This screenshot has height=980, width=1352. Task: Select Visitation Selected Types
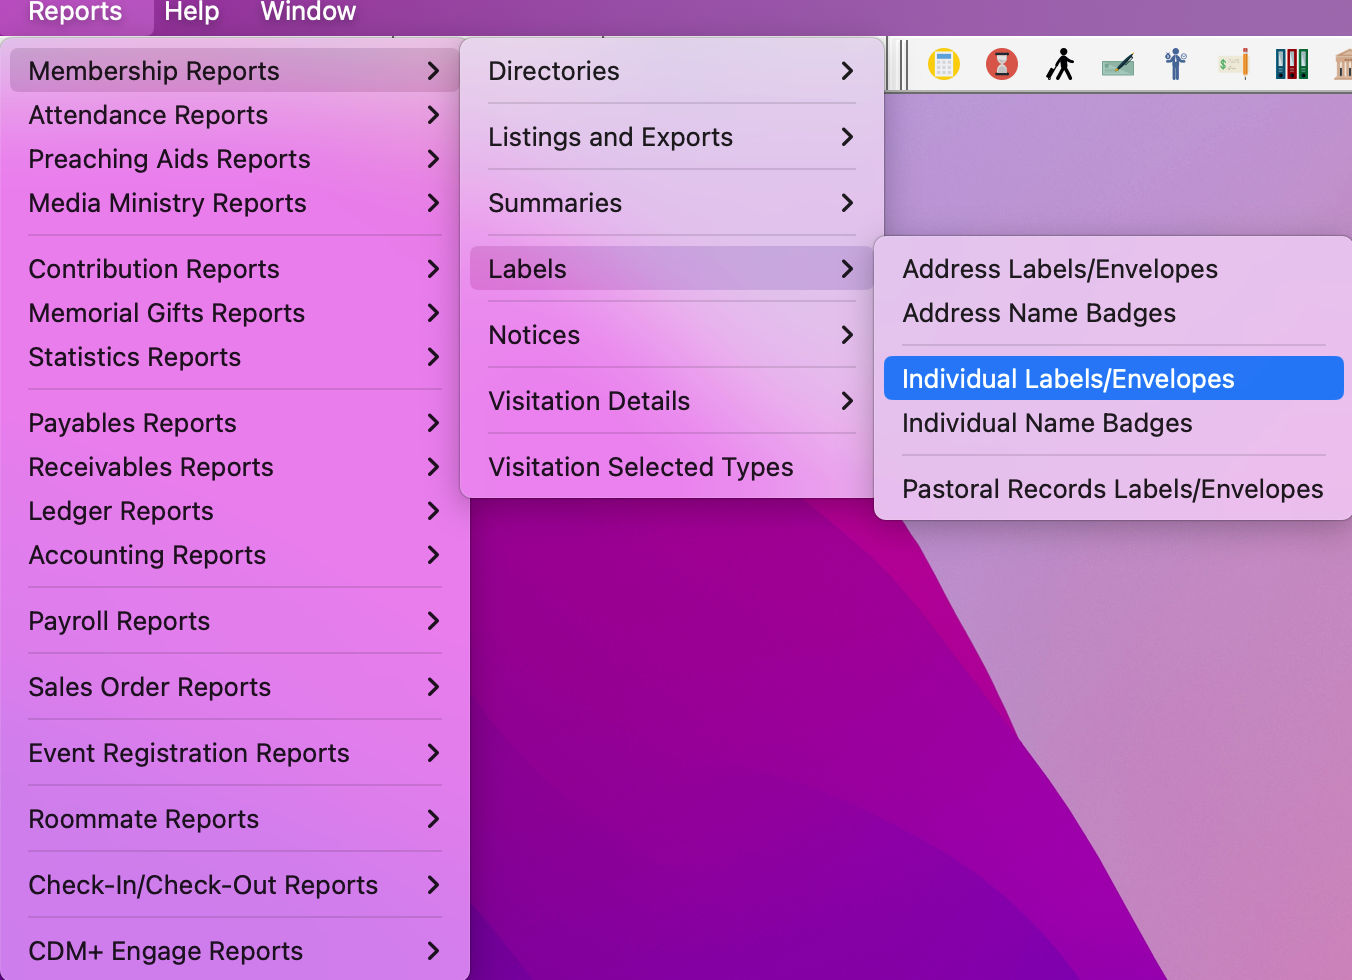[640, 467]
